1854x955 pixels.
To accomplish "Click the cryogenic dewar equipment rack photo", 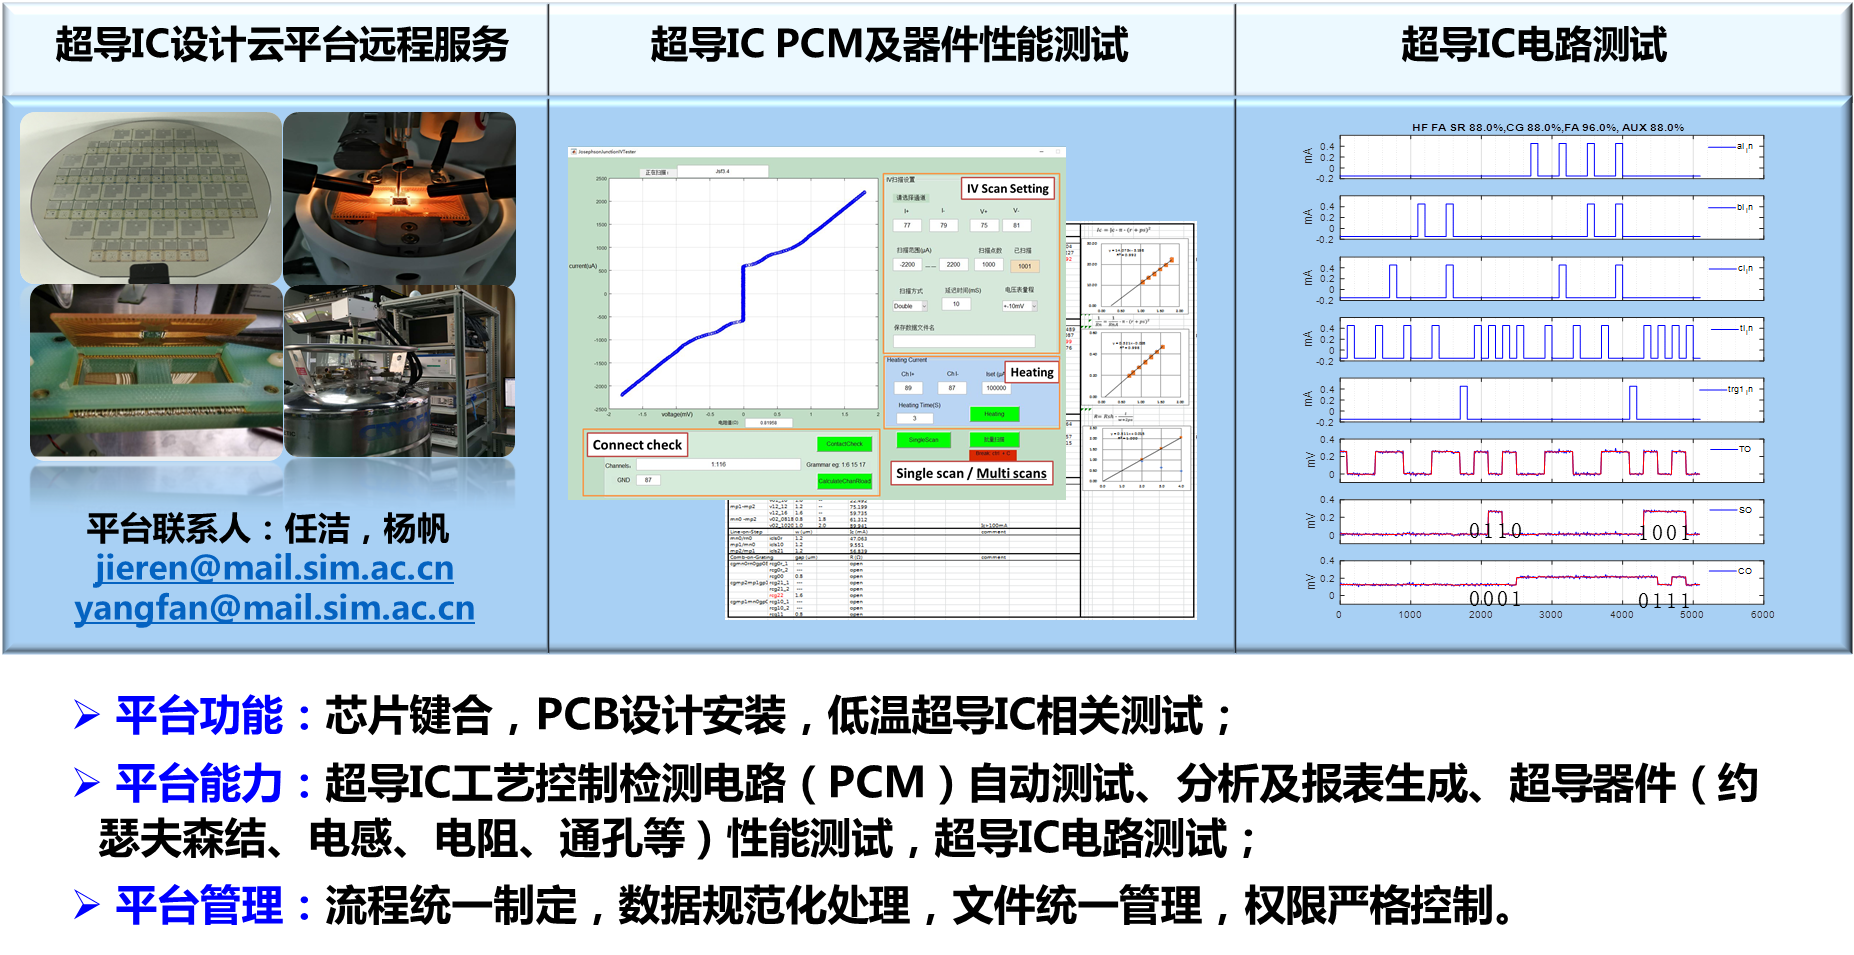I will point(399,371).
